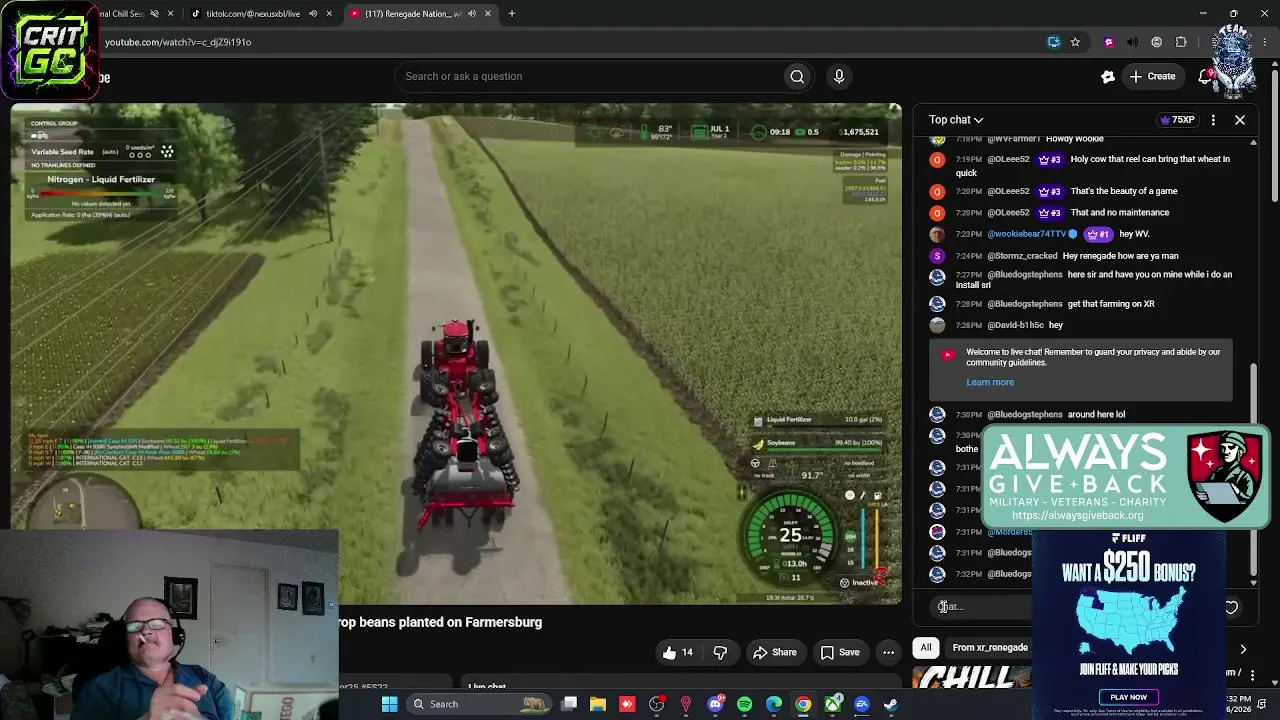This screenshot has width=1280, height=720.
Task: Open the Windows Start menu
Action: pyautogui.click(x=389, y=704)
